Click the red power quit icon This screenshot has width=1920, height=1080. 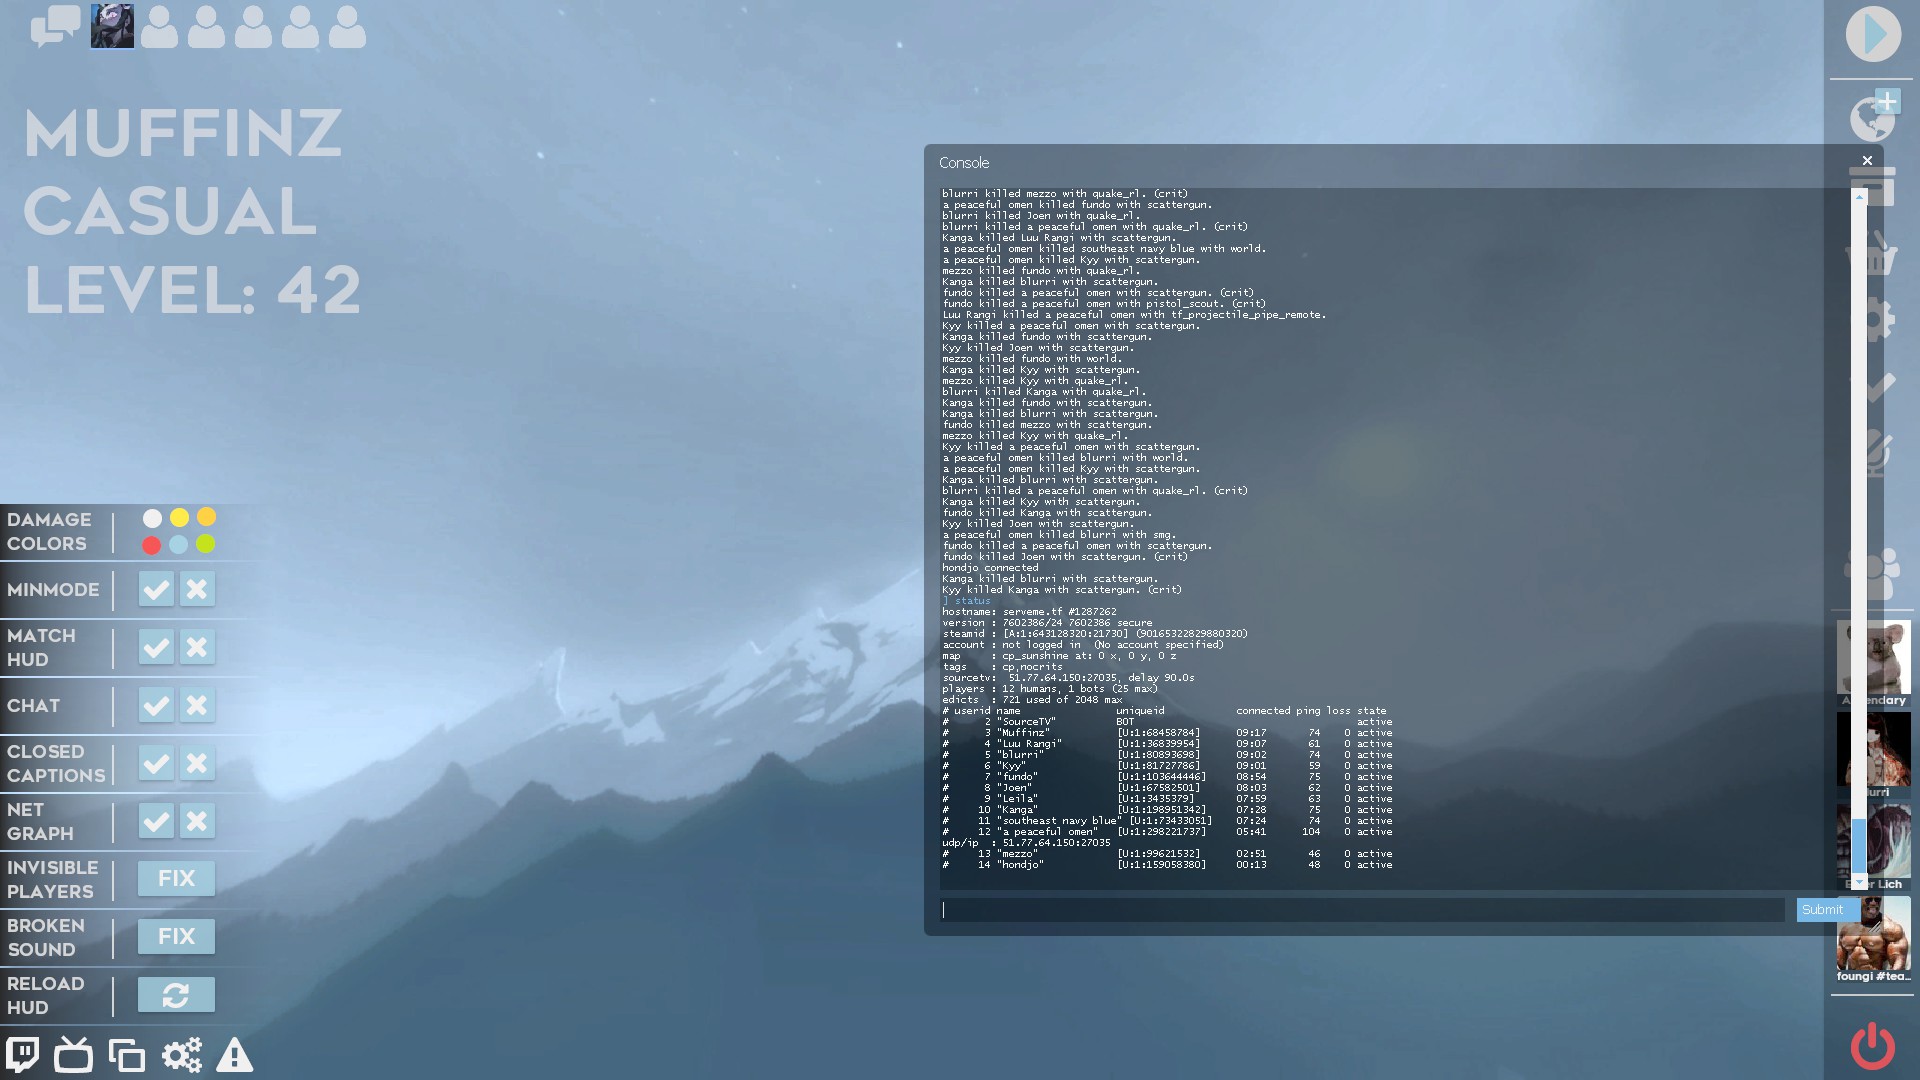tap(1872, 1046)
